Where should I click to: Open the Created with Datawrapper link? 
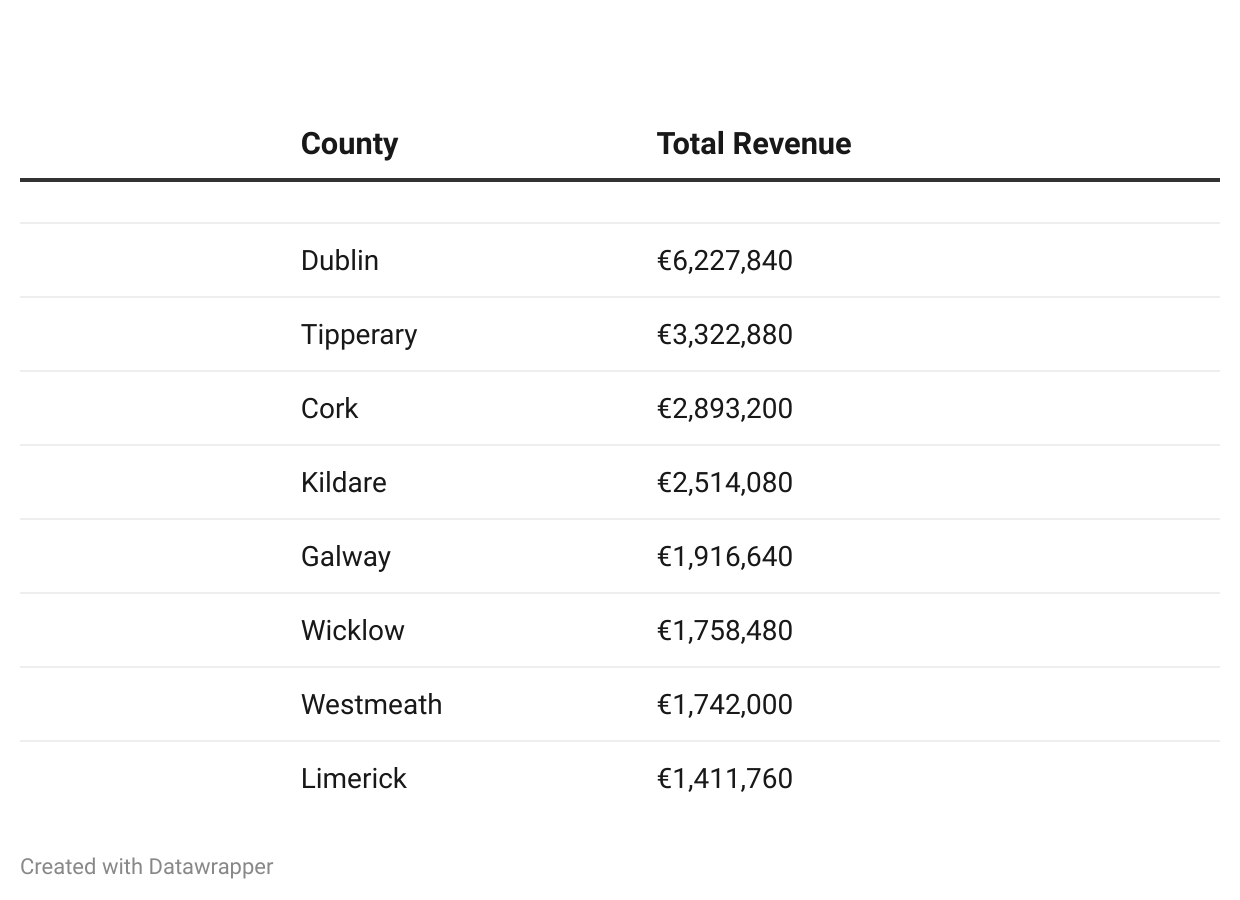(146, 867)
